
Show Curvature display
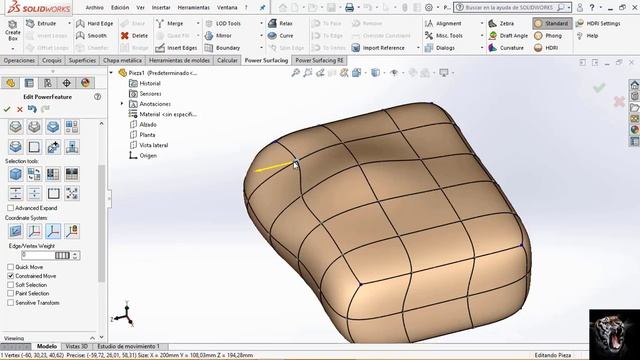tap(506, 48)
